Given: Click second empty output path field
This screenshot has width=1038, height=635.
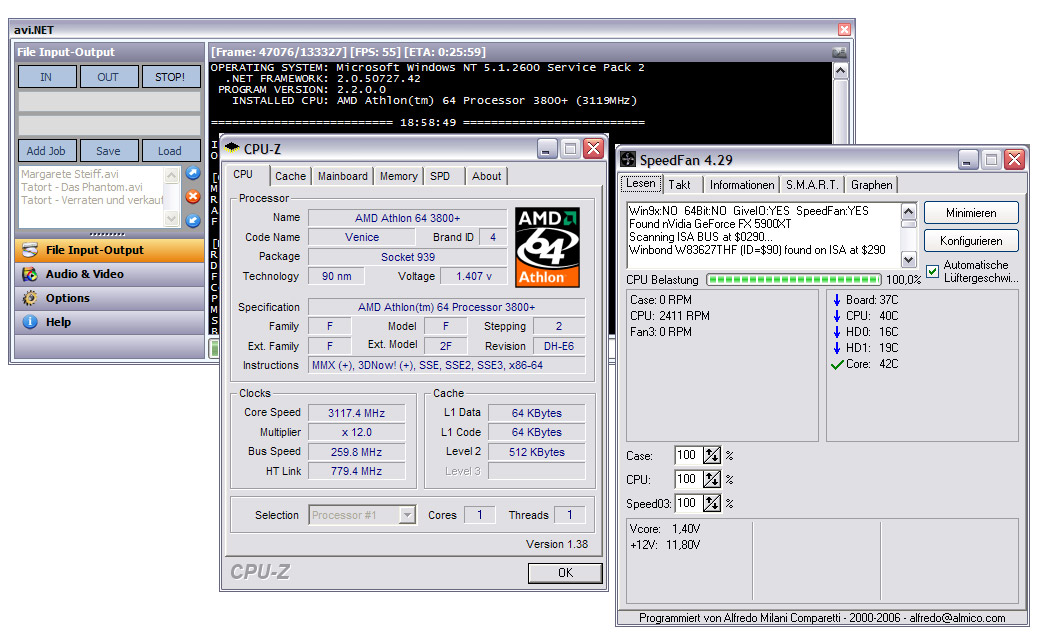Looking at the screenshot, I should pyautogui.click(x=109, y=125).
